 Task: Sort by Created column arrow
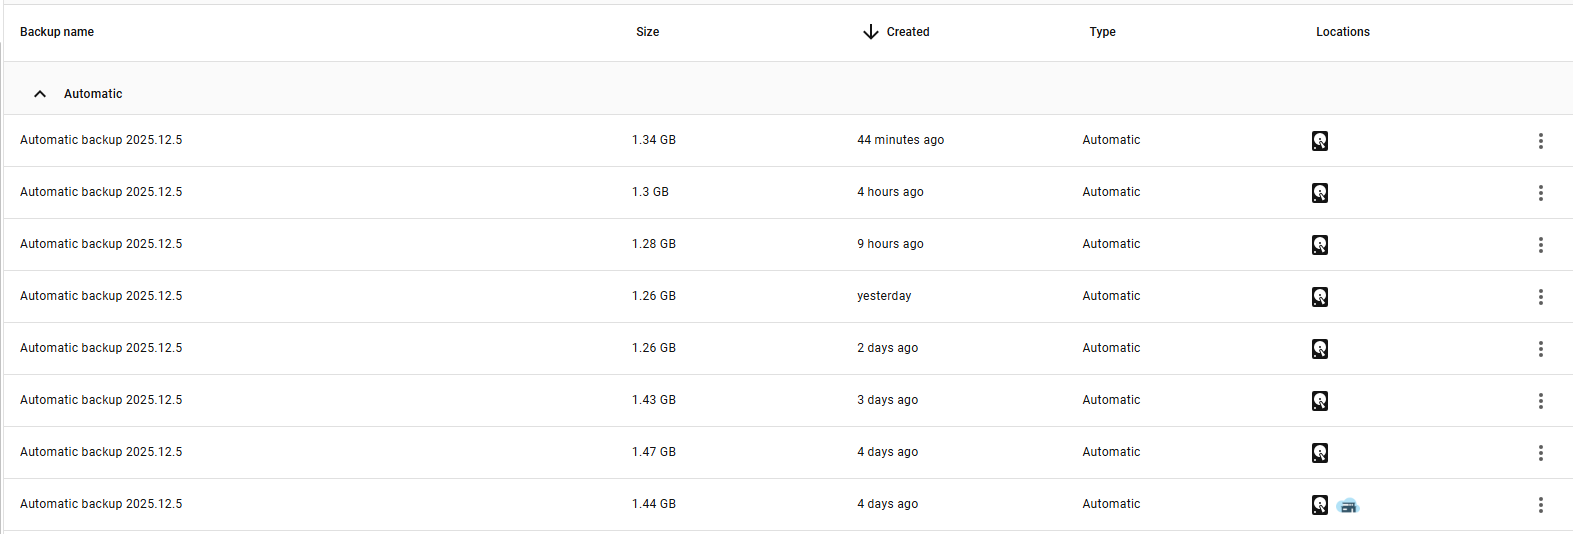pos(871,32)
